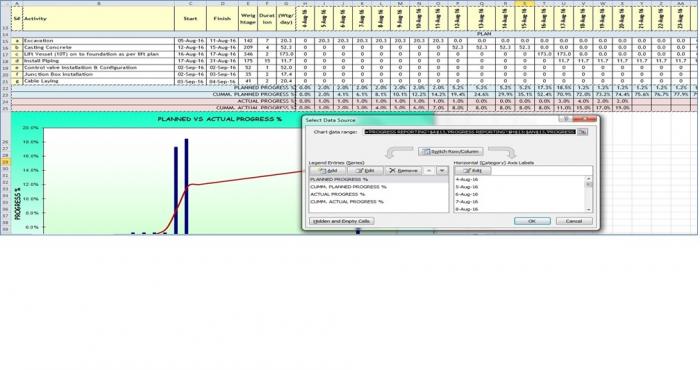Select the Finish header cell
Viewport: 700px width, 370px height.
[x=222, y=19]
